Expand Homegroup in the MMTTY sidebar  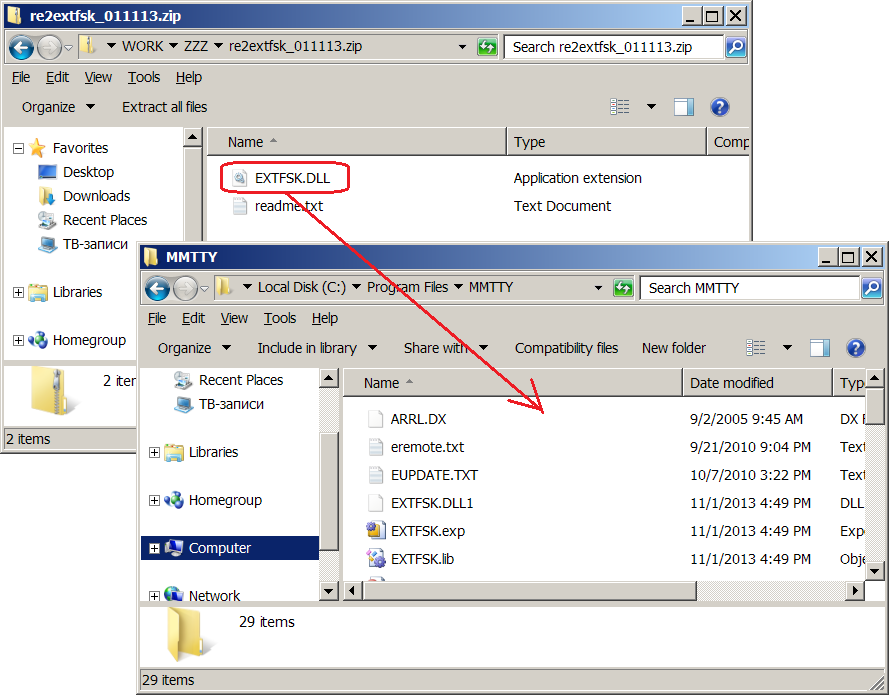pos(154,500)
